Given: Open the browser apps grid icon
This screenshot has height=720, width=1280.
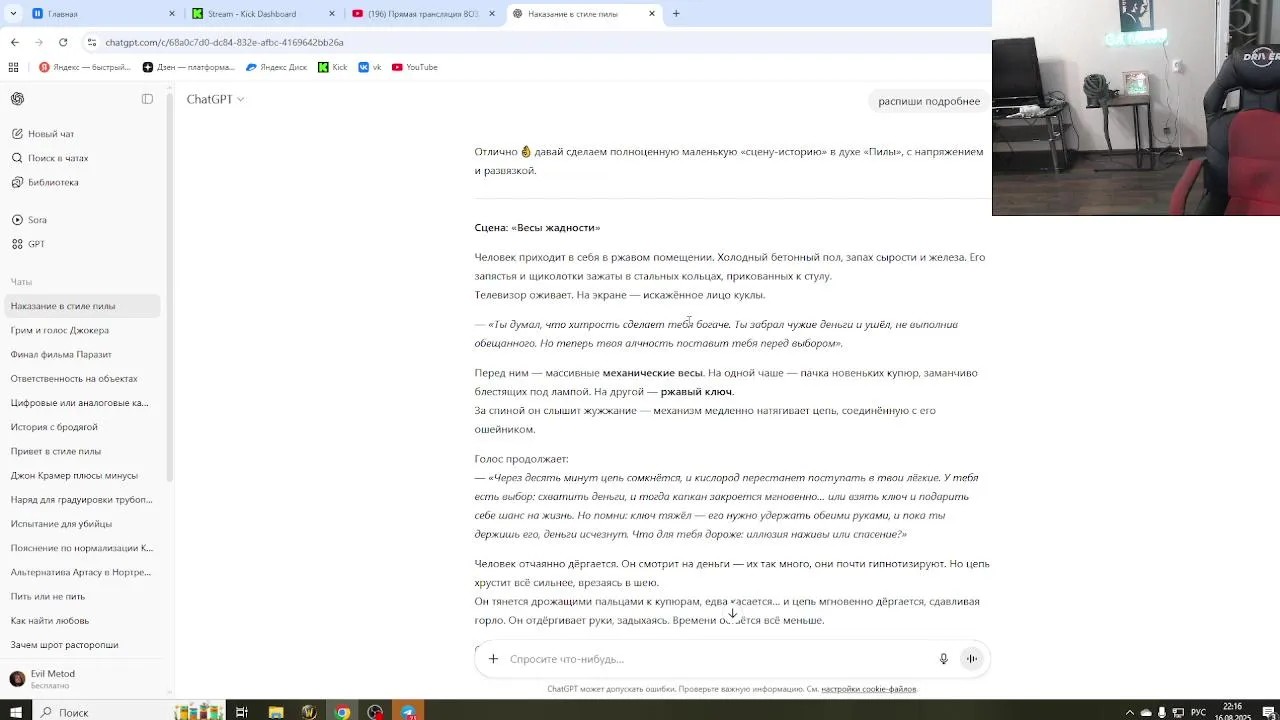Looking at the screenshot, I should (x=13, y=67).
